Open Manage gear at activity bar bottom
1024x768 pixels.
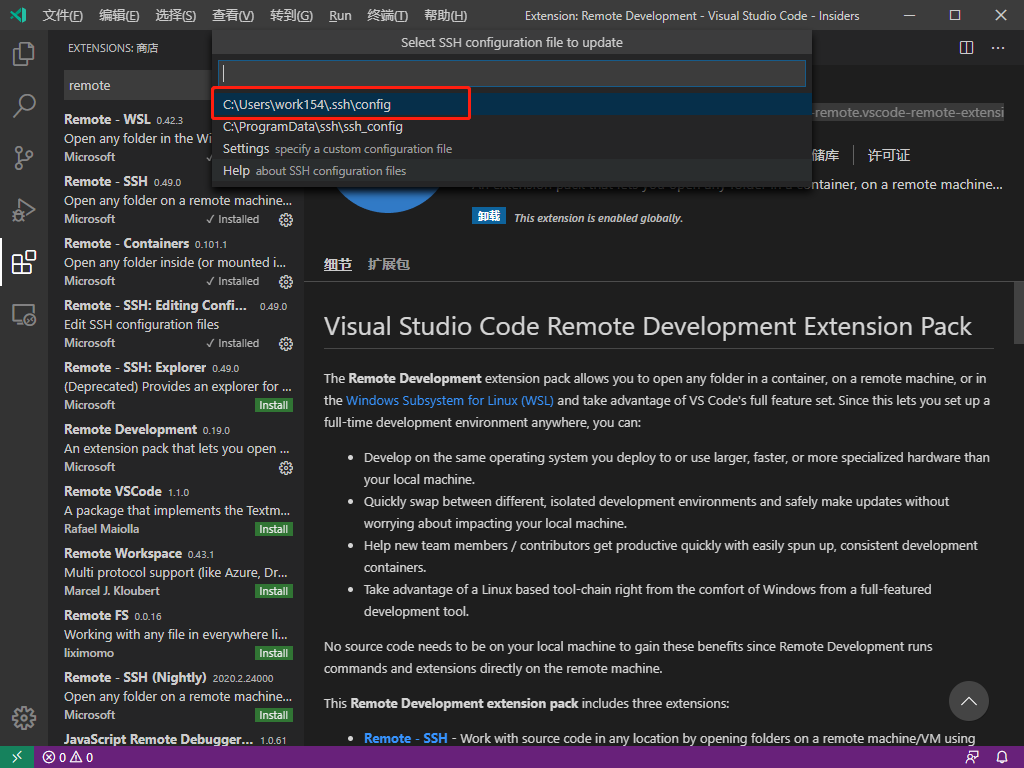[x=24, y=717]
